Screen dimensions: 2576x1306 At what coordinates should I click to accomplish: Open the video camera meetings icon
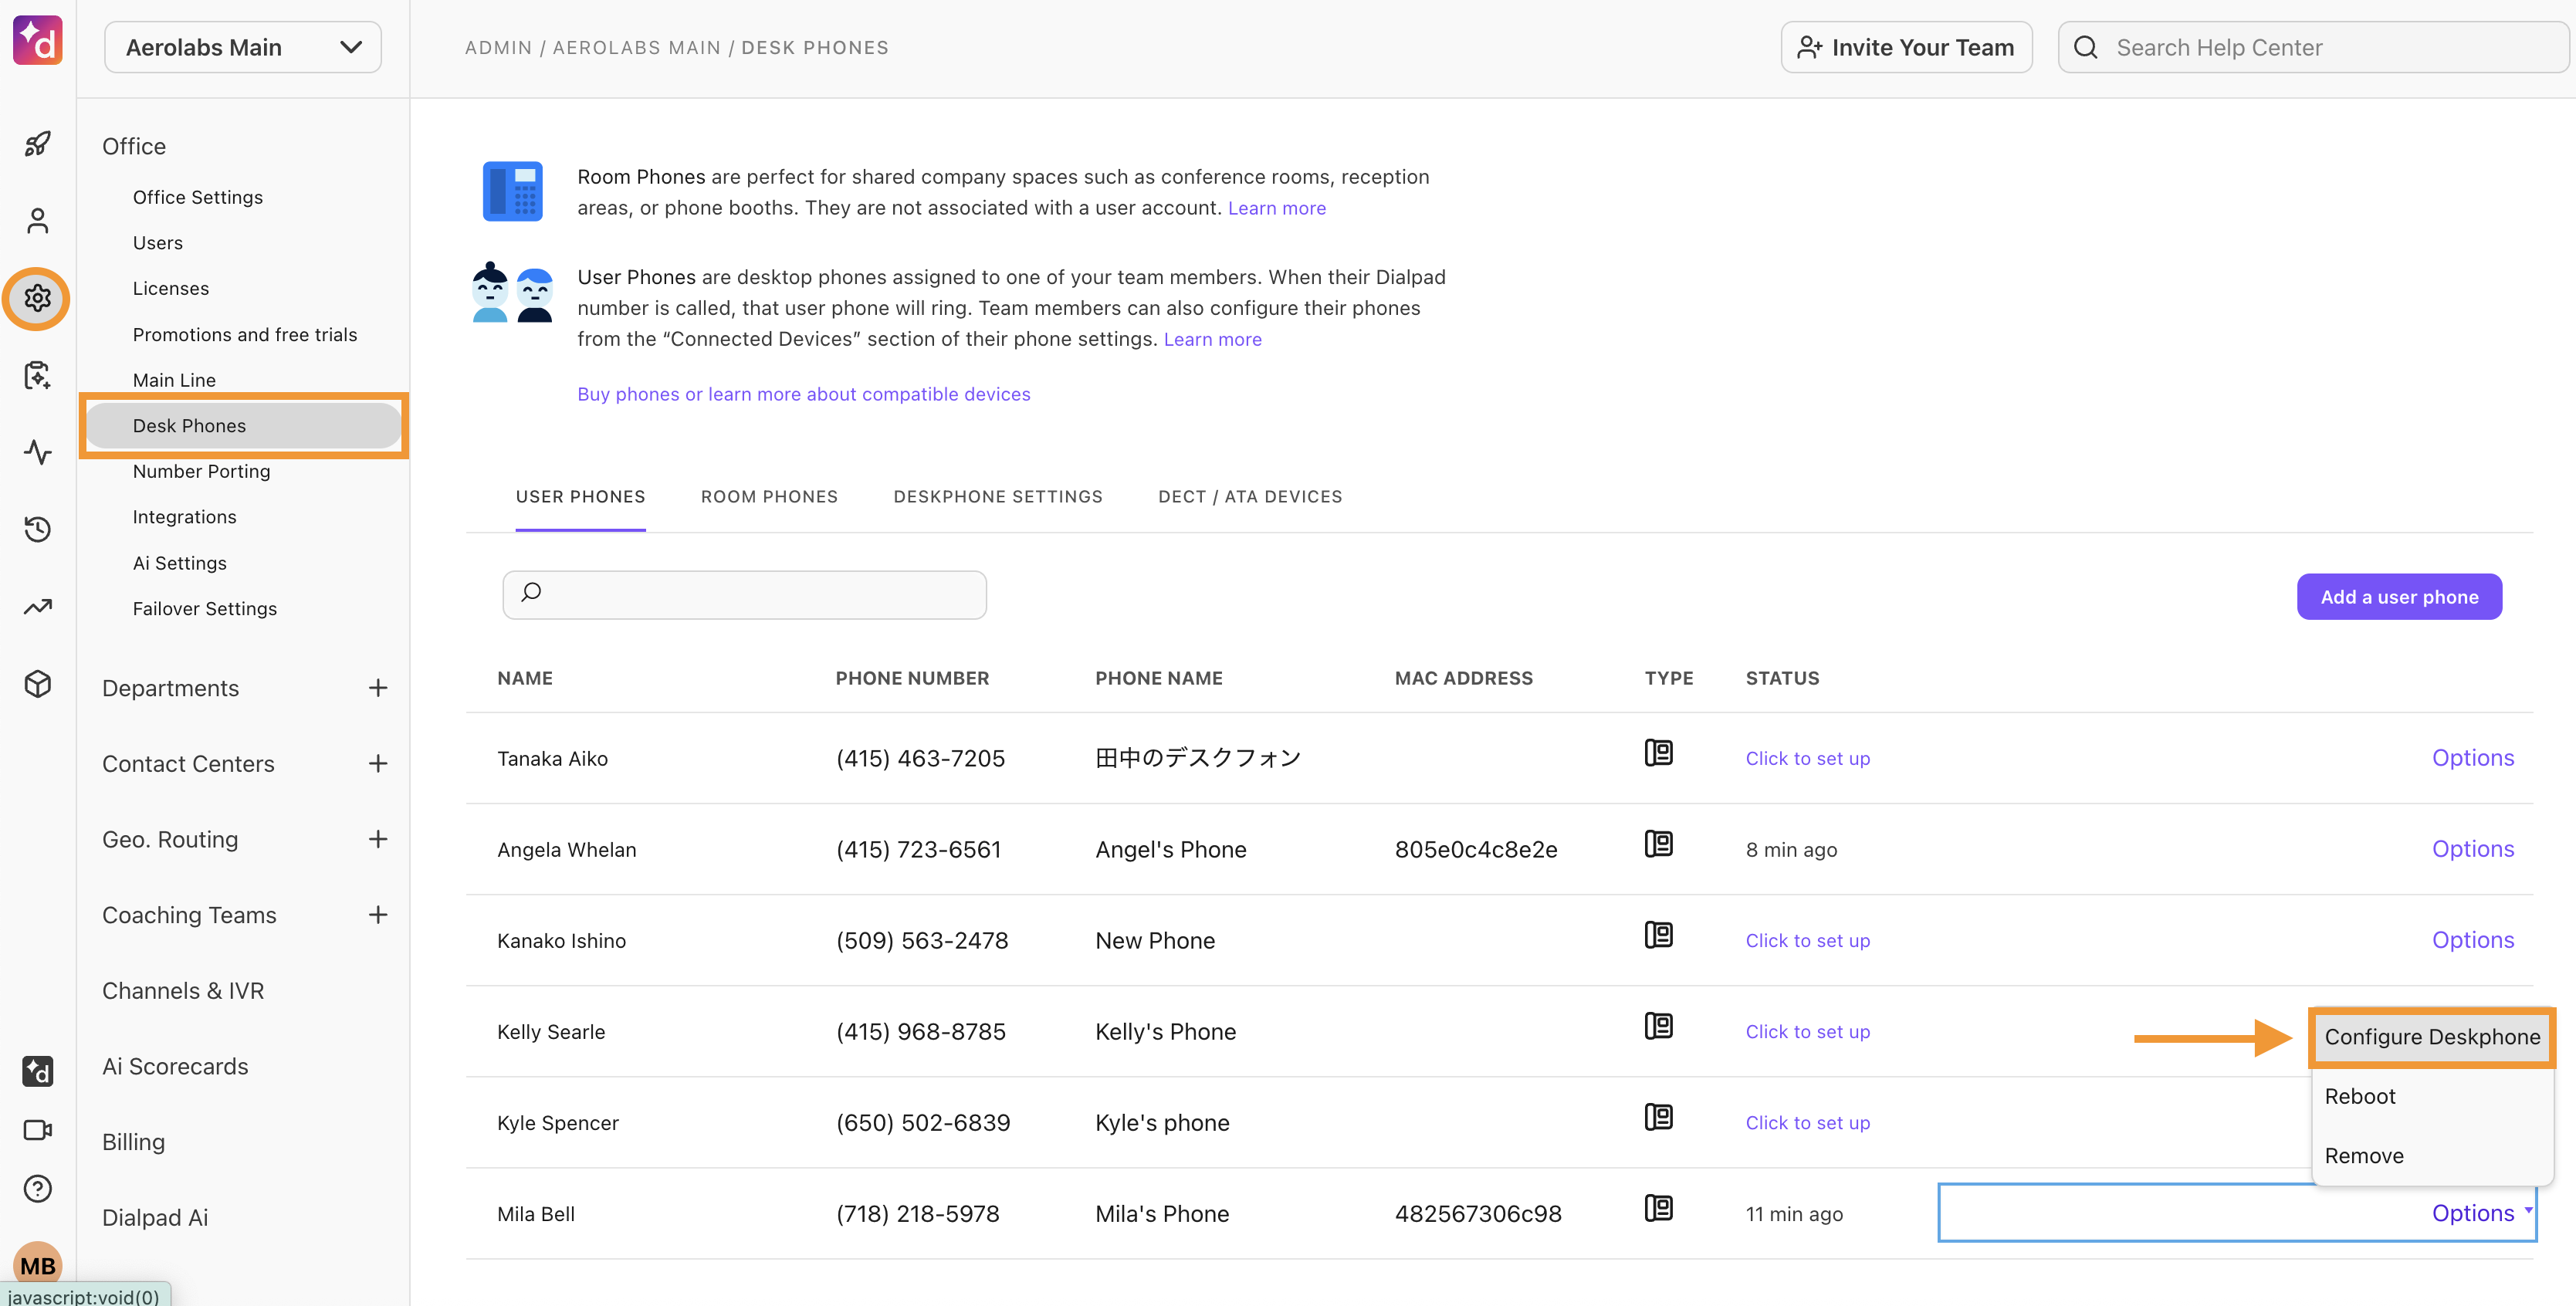(x=37, y=1130)
